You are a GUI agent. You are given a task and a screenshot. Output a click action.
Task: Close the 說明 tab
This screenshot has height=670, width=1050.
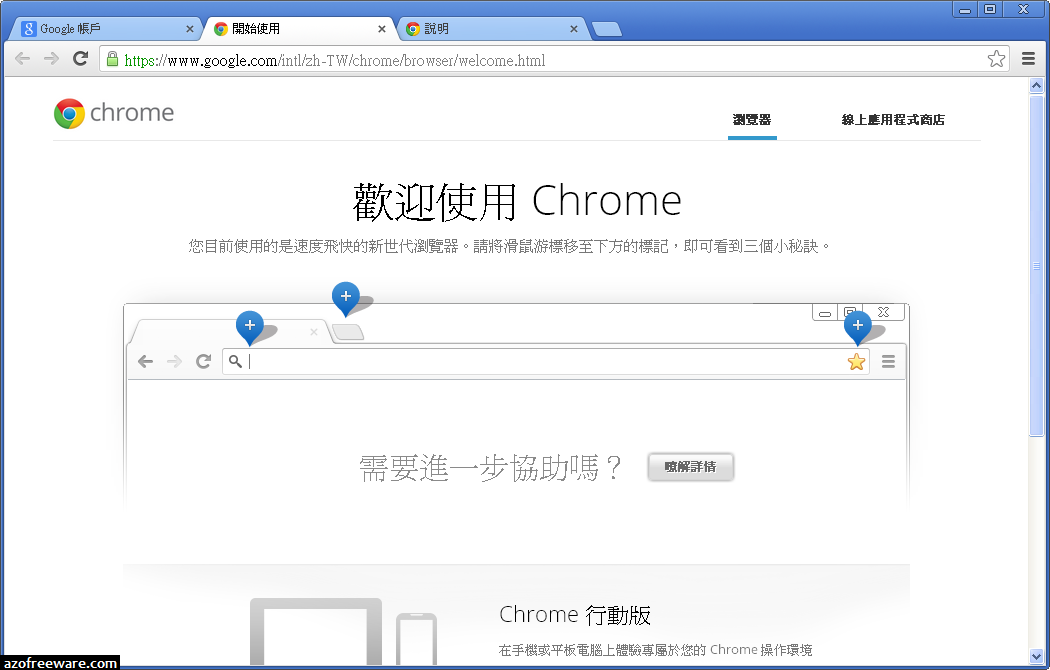(x=573, y=29)
